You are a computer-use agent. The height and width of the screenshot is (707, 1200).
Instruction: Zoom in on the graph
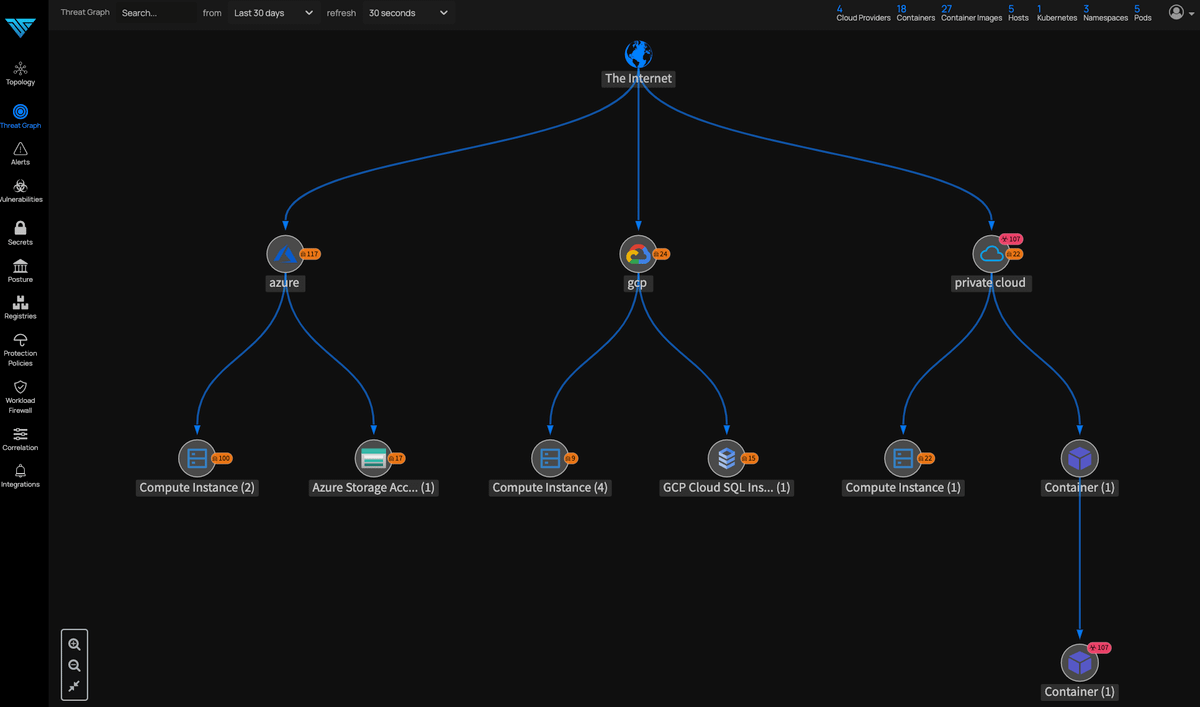[x=74, y=645]
